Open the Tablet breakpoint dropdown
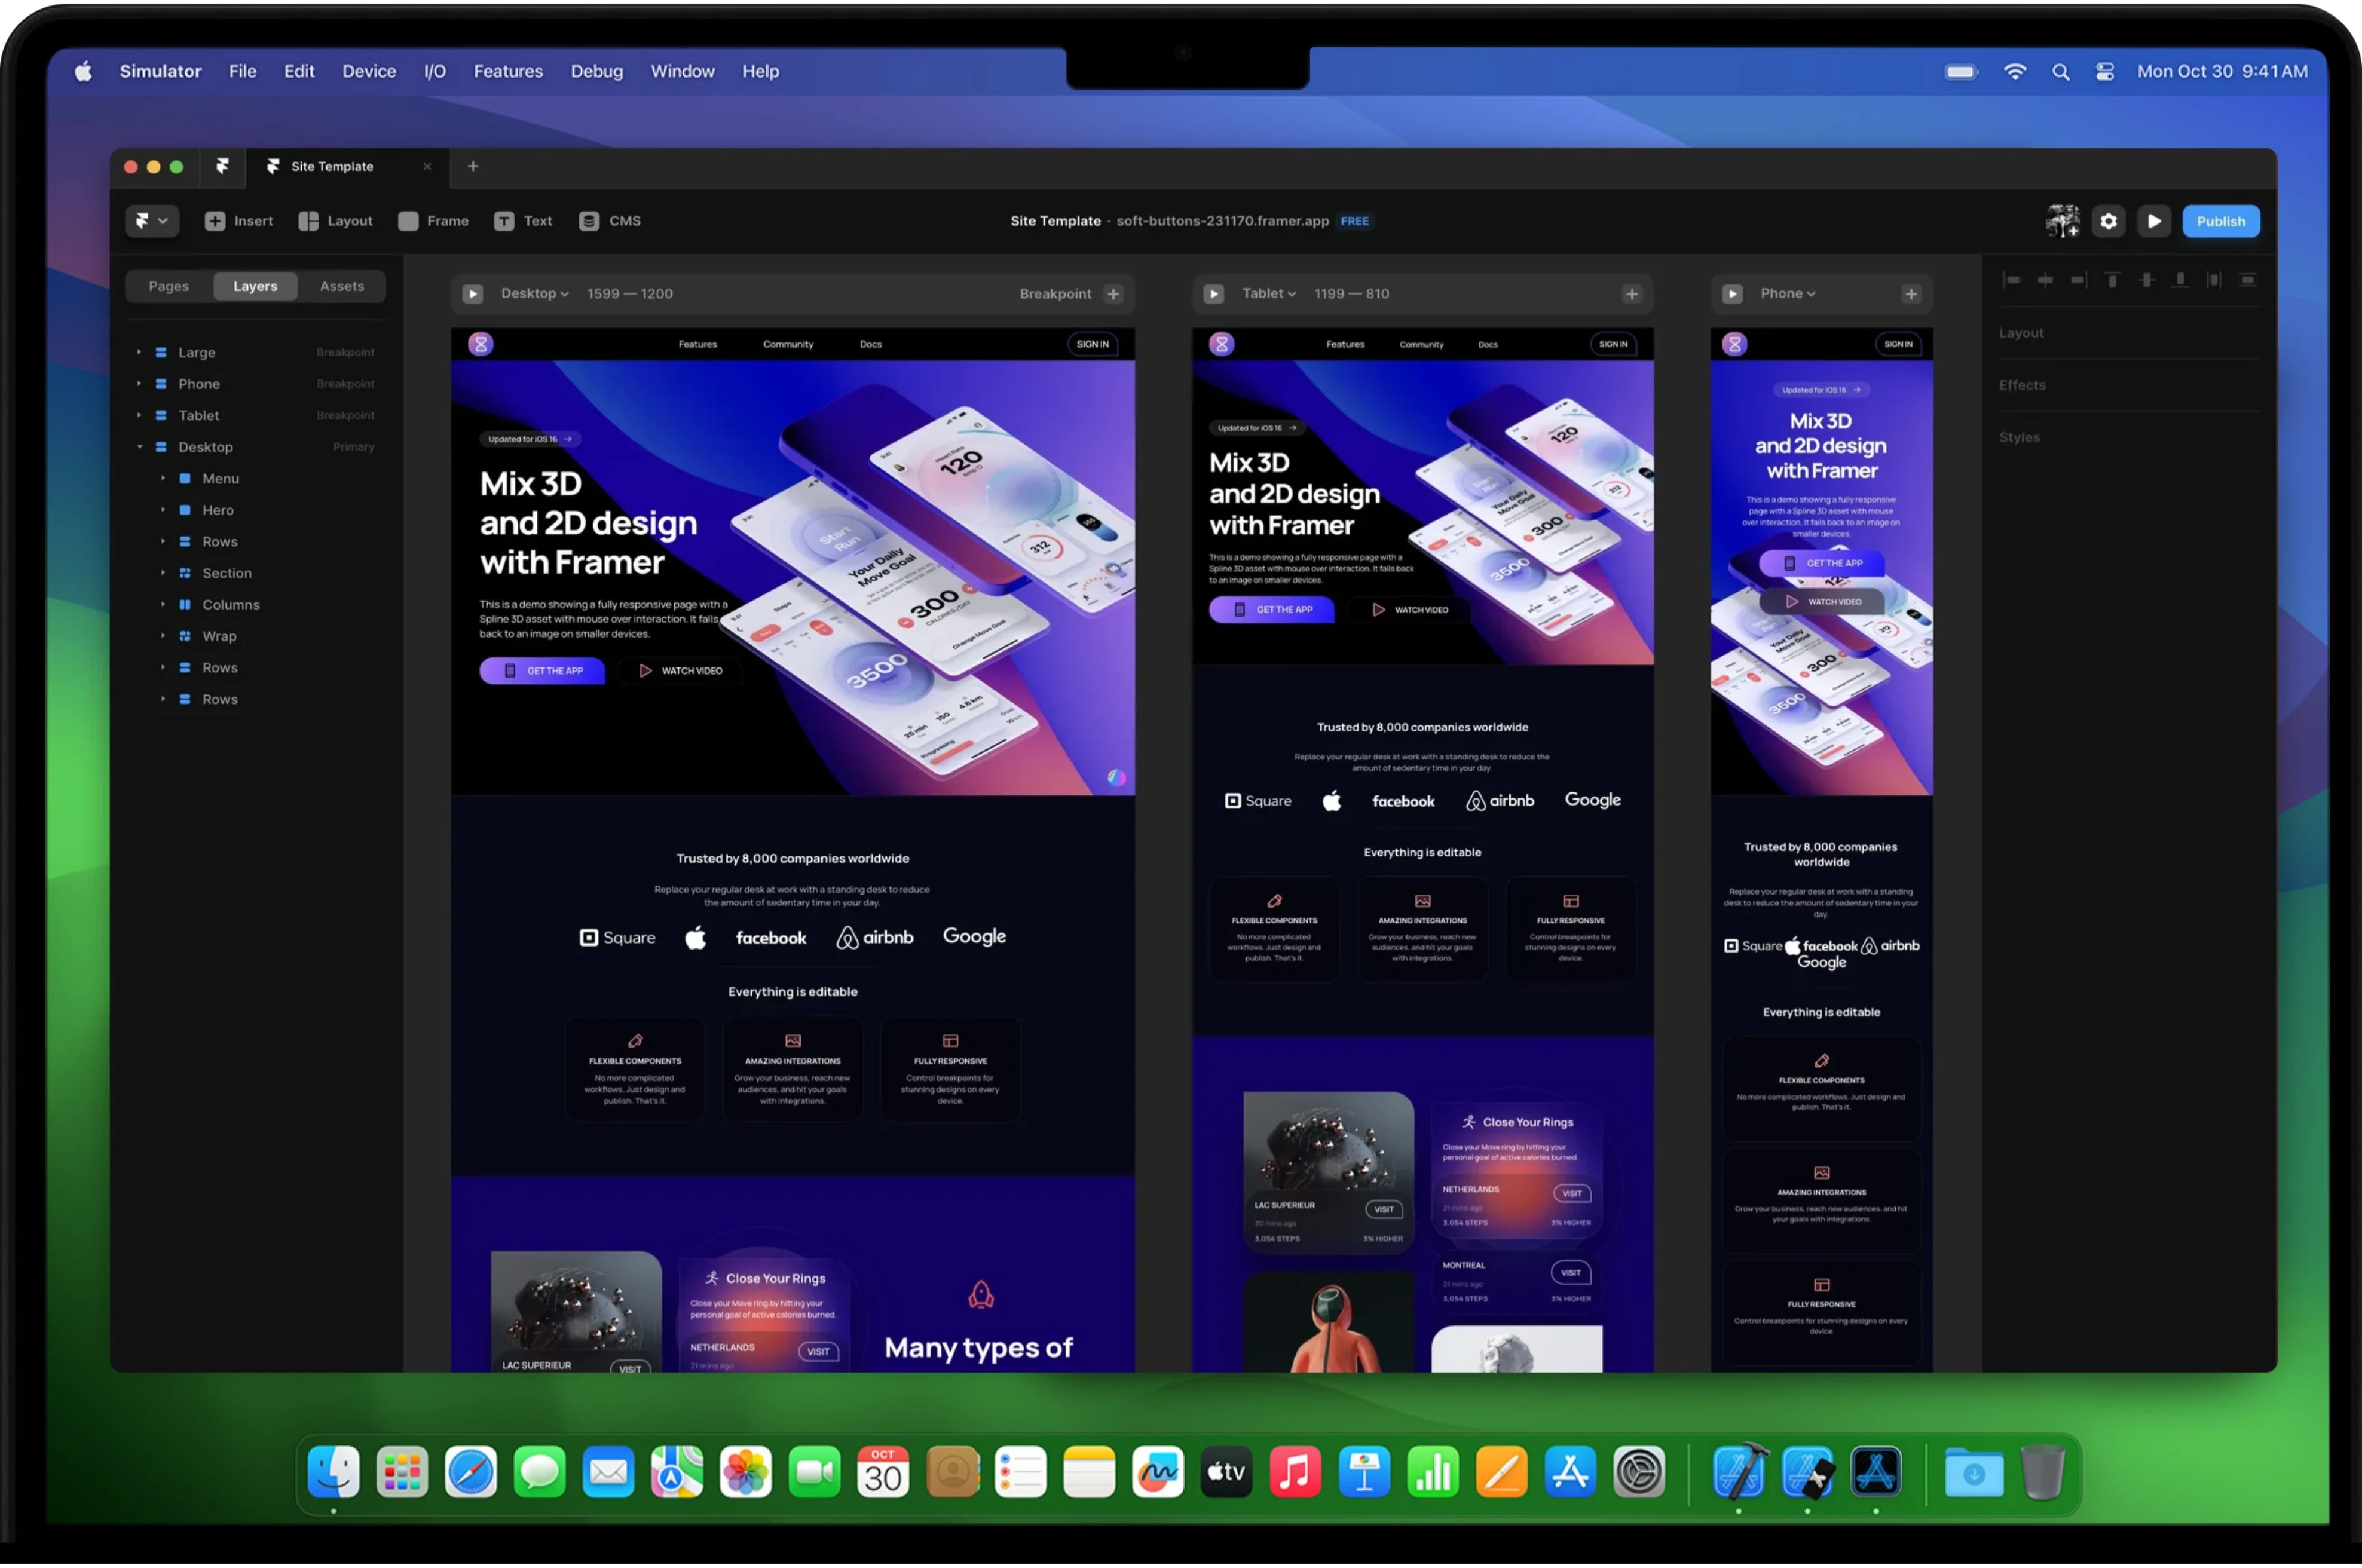Screen dimensions: 2362x1568 click(x=1268, y=294)
